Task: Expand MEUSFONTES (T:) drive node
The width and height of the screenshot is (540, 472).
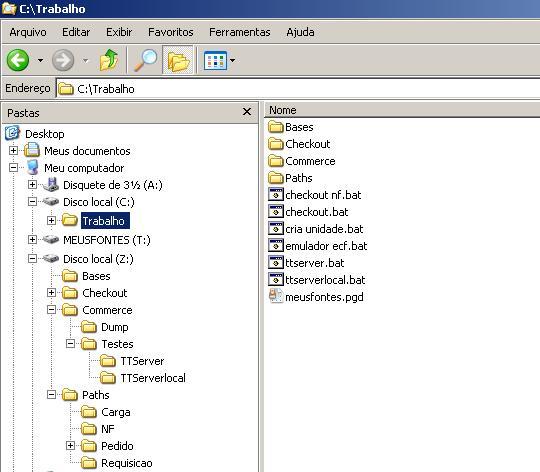Action: coord(32,239)
